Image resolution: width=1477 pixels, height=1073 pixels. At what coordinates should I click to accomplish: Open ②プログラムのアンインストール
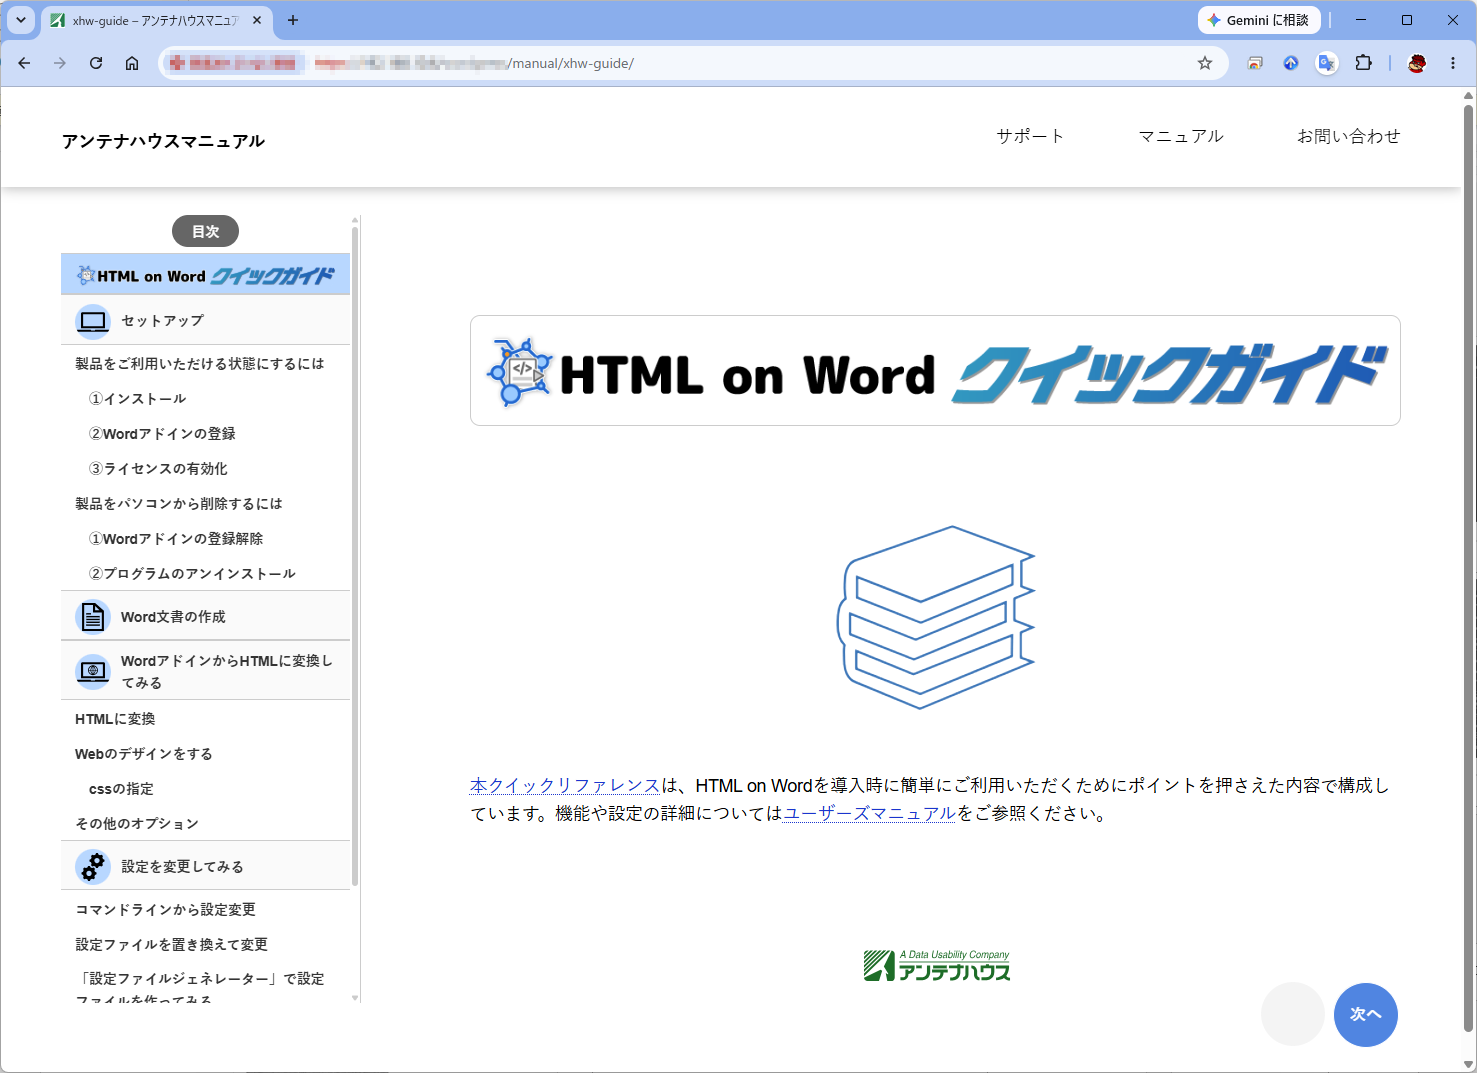[x=192, y=574]
